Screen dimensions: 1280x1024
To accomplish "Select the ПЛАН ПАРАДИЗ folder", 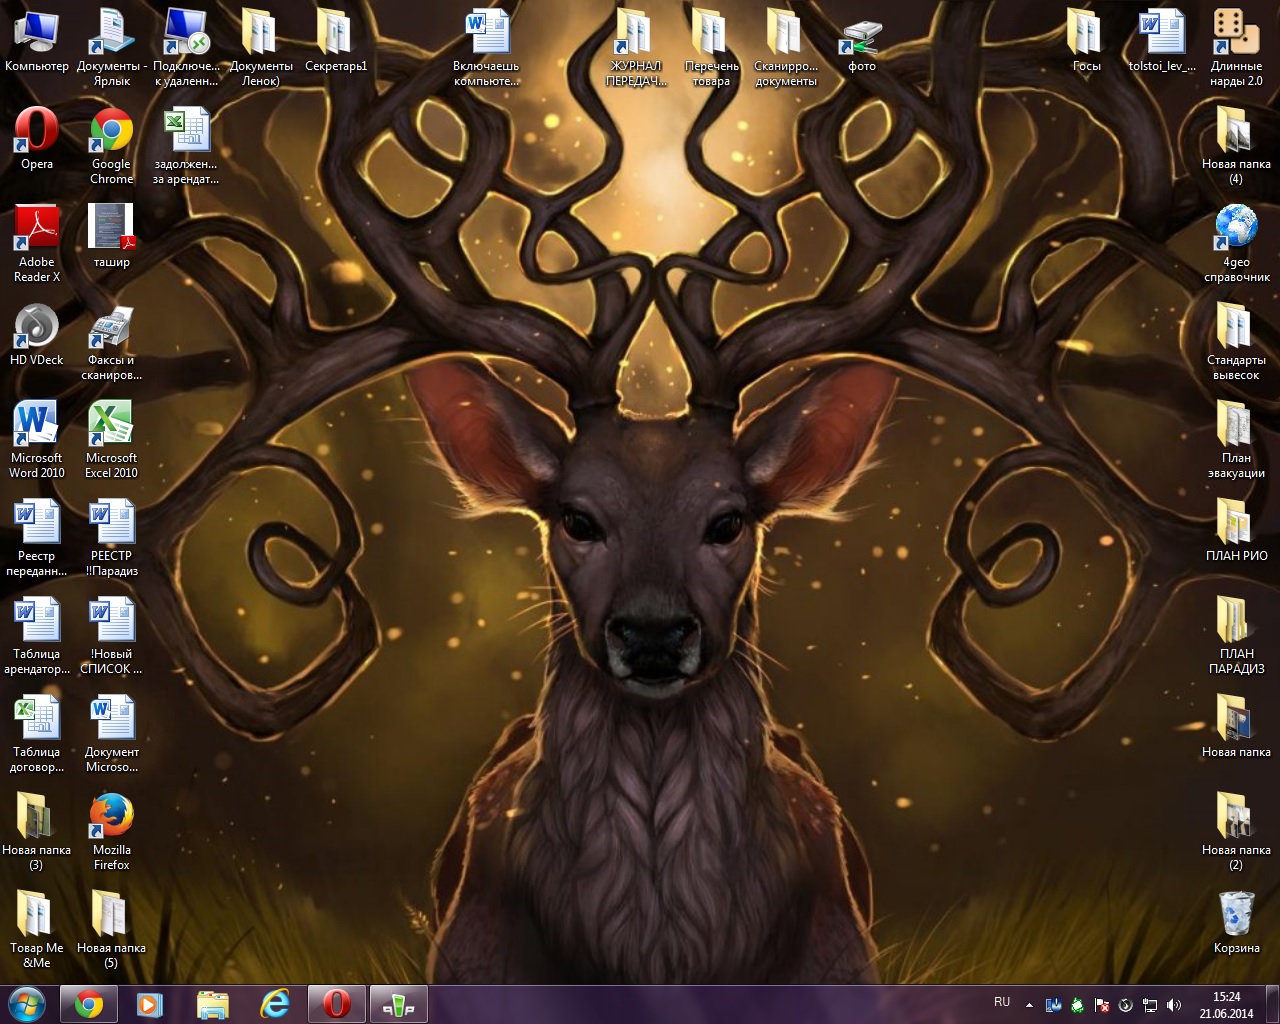I will pos(1236,635).
